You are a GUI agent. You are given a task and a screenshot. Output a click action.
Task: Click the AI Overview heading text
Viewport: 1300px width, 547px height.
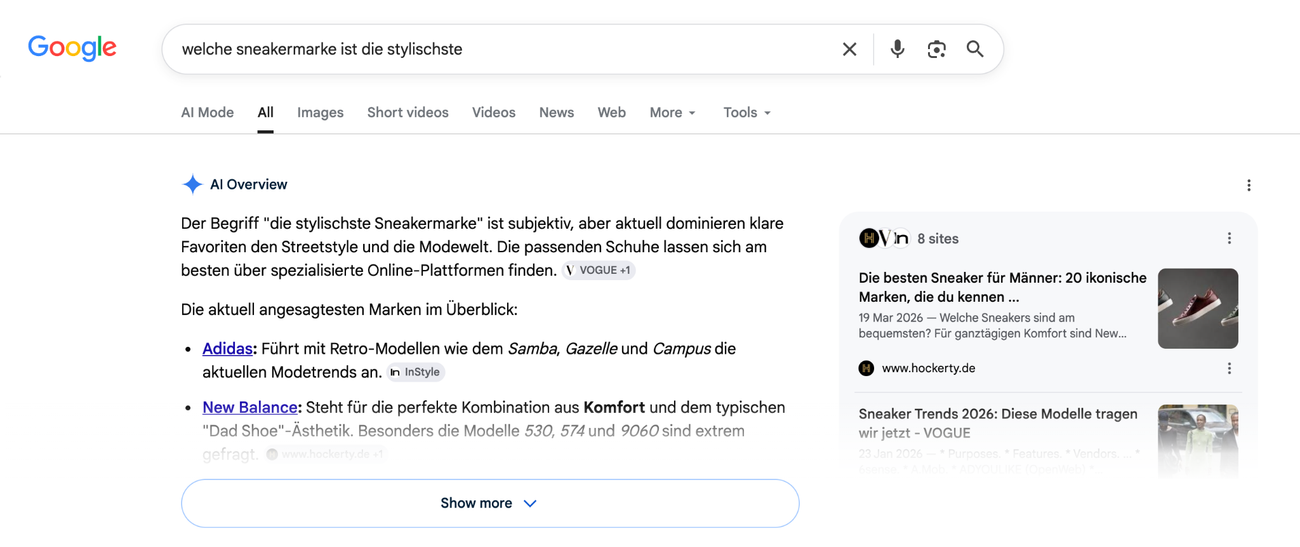tap(248, 185)
